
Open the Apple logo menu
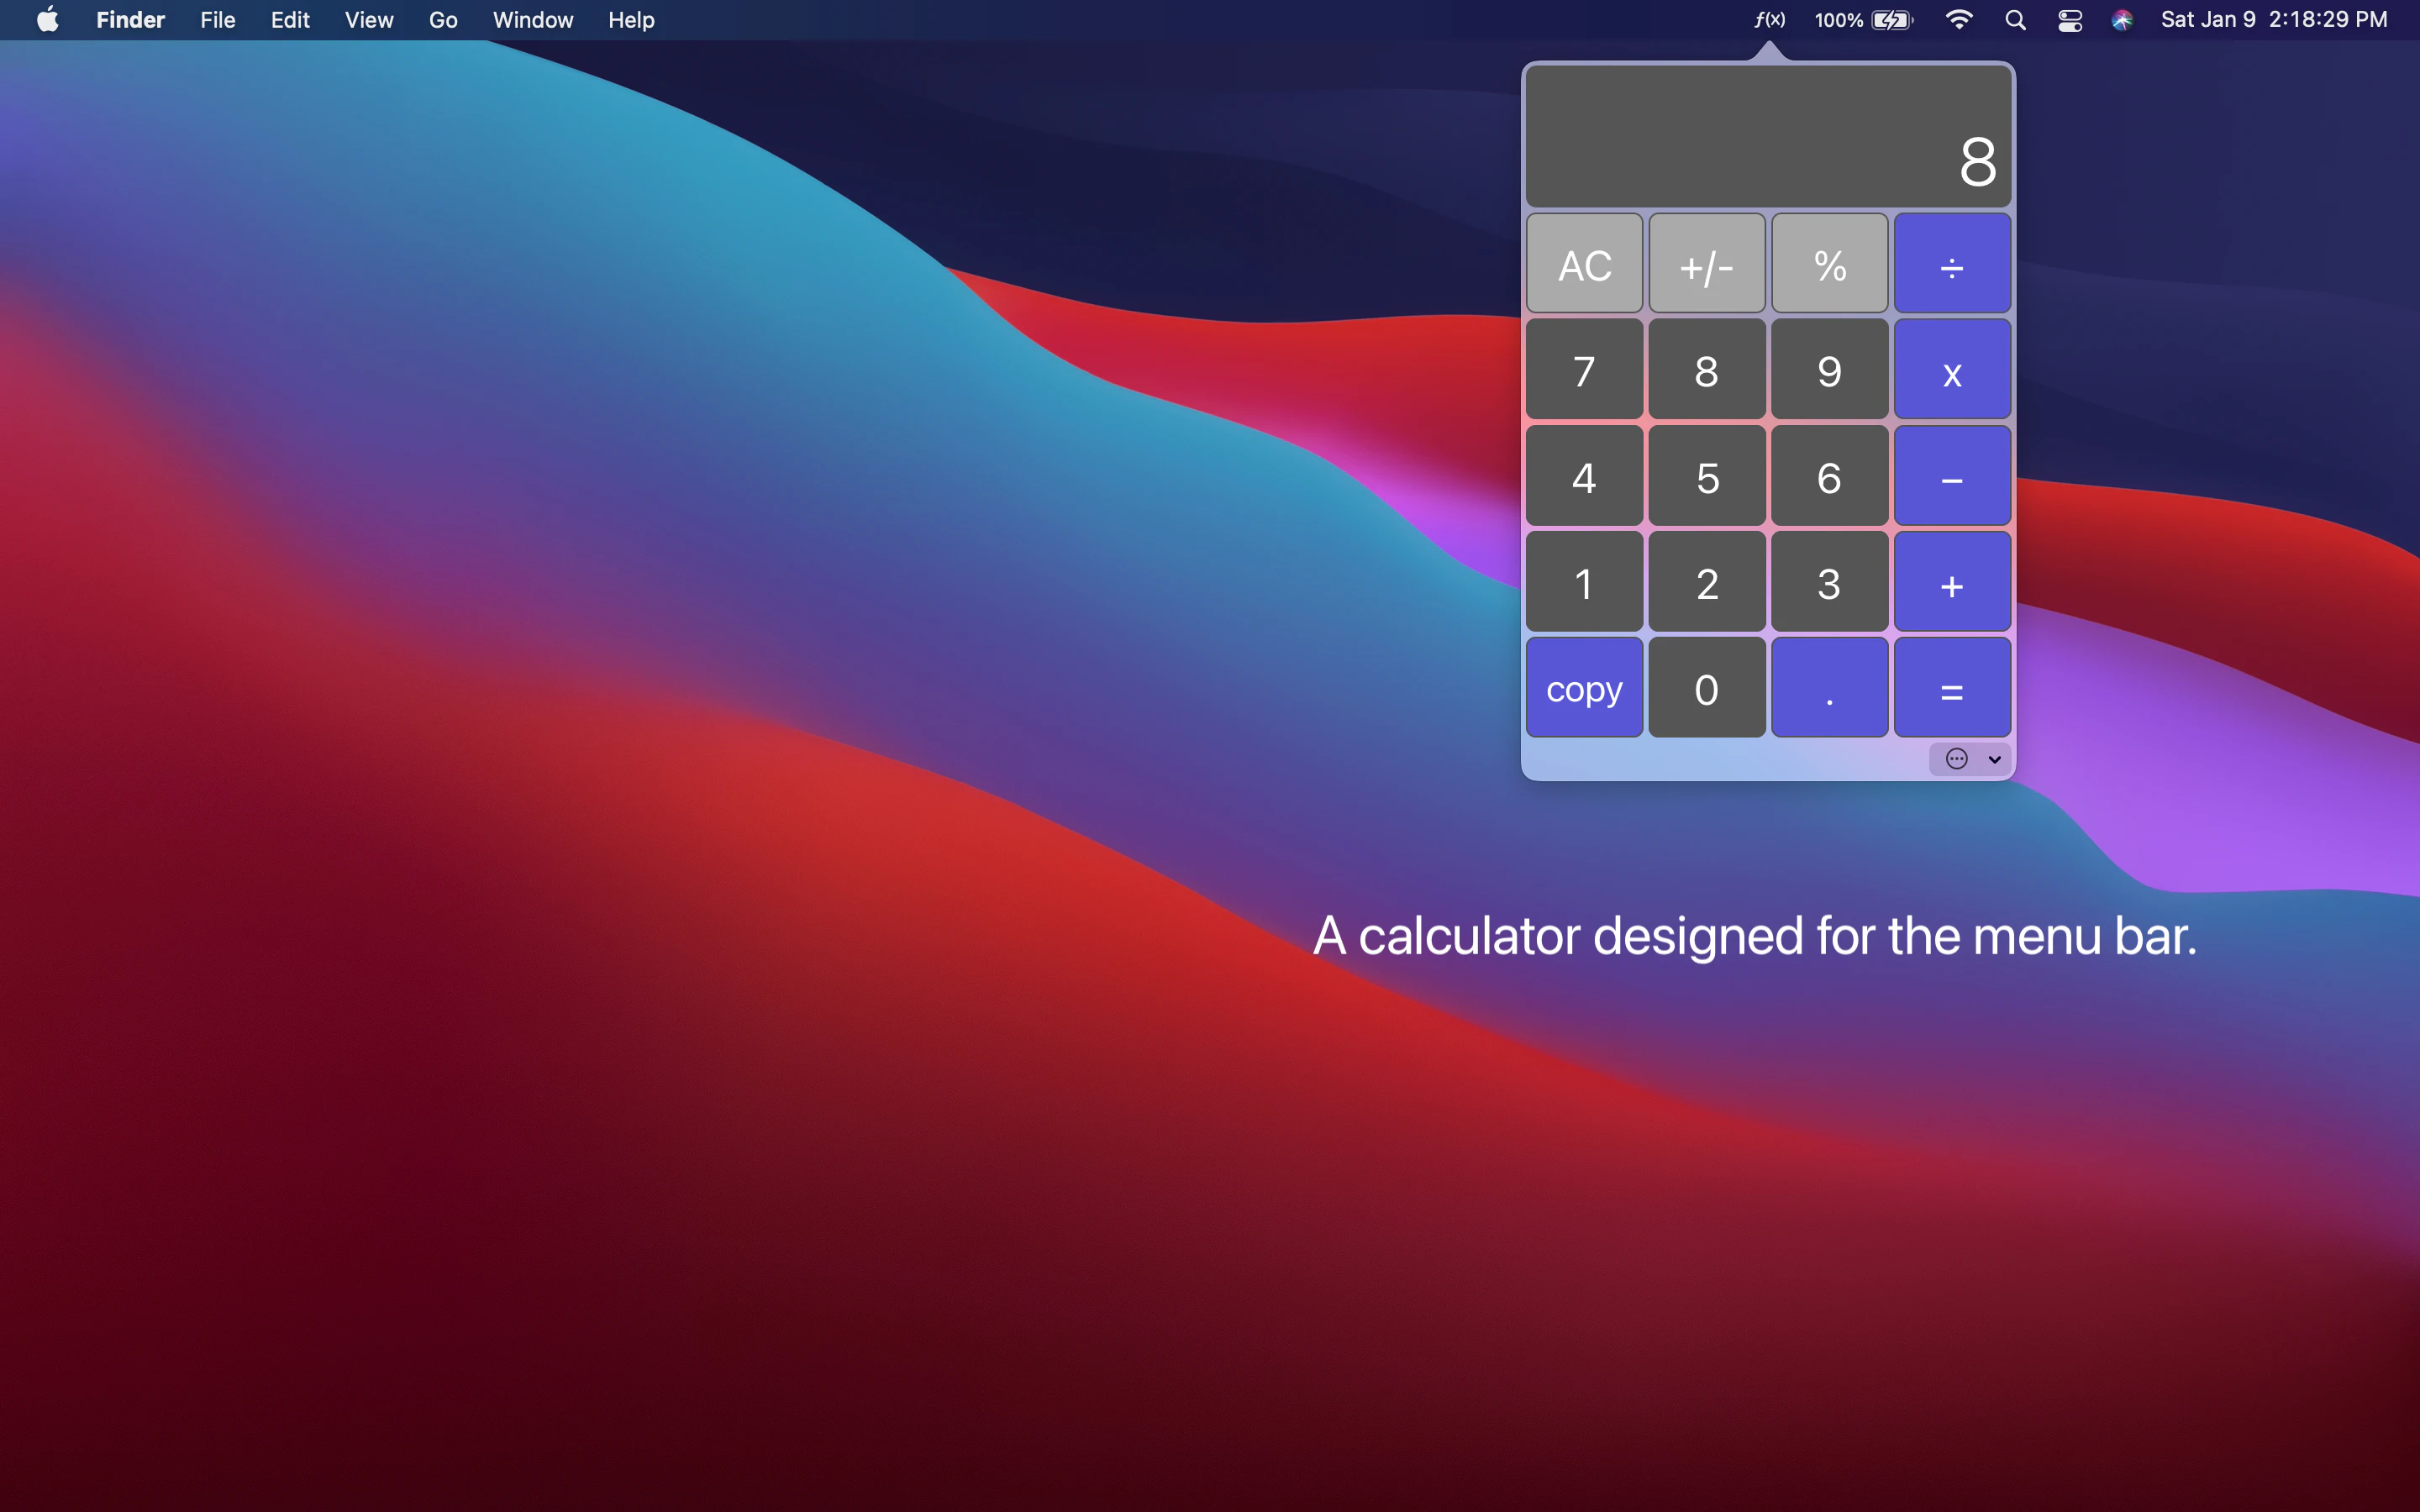point(47,20)
